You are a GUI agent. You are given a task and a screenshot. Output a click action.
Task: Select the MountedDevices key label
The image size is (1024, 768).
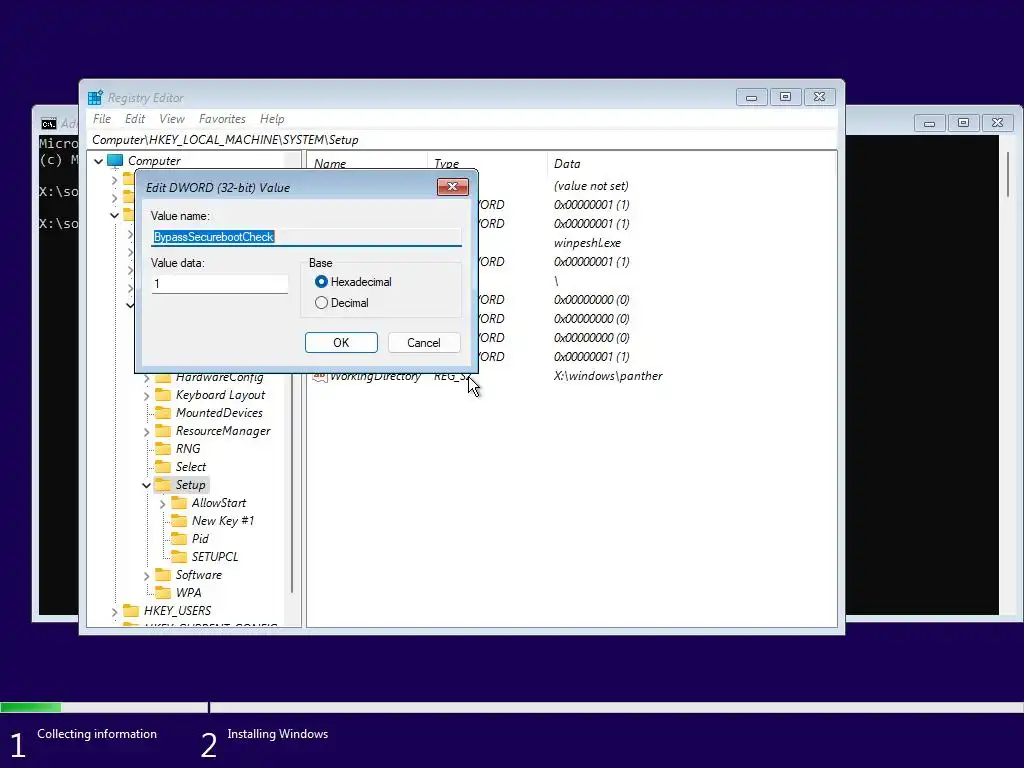point(219,413)
